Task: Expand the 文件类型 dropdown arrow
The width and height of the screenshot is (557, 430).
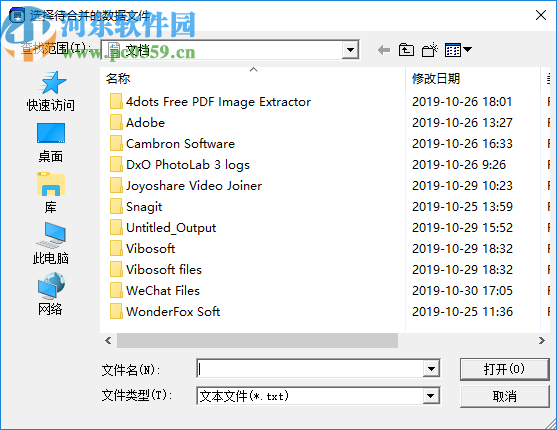Action: click(x=431, y=396)
